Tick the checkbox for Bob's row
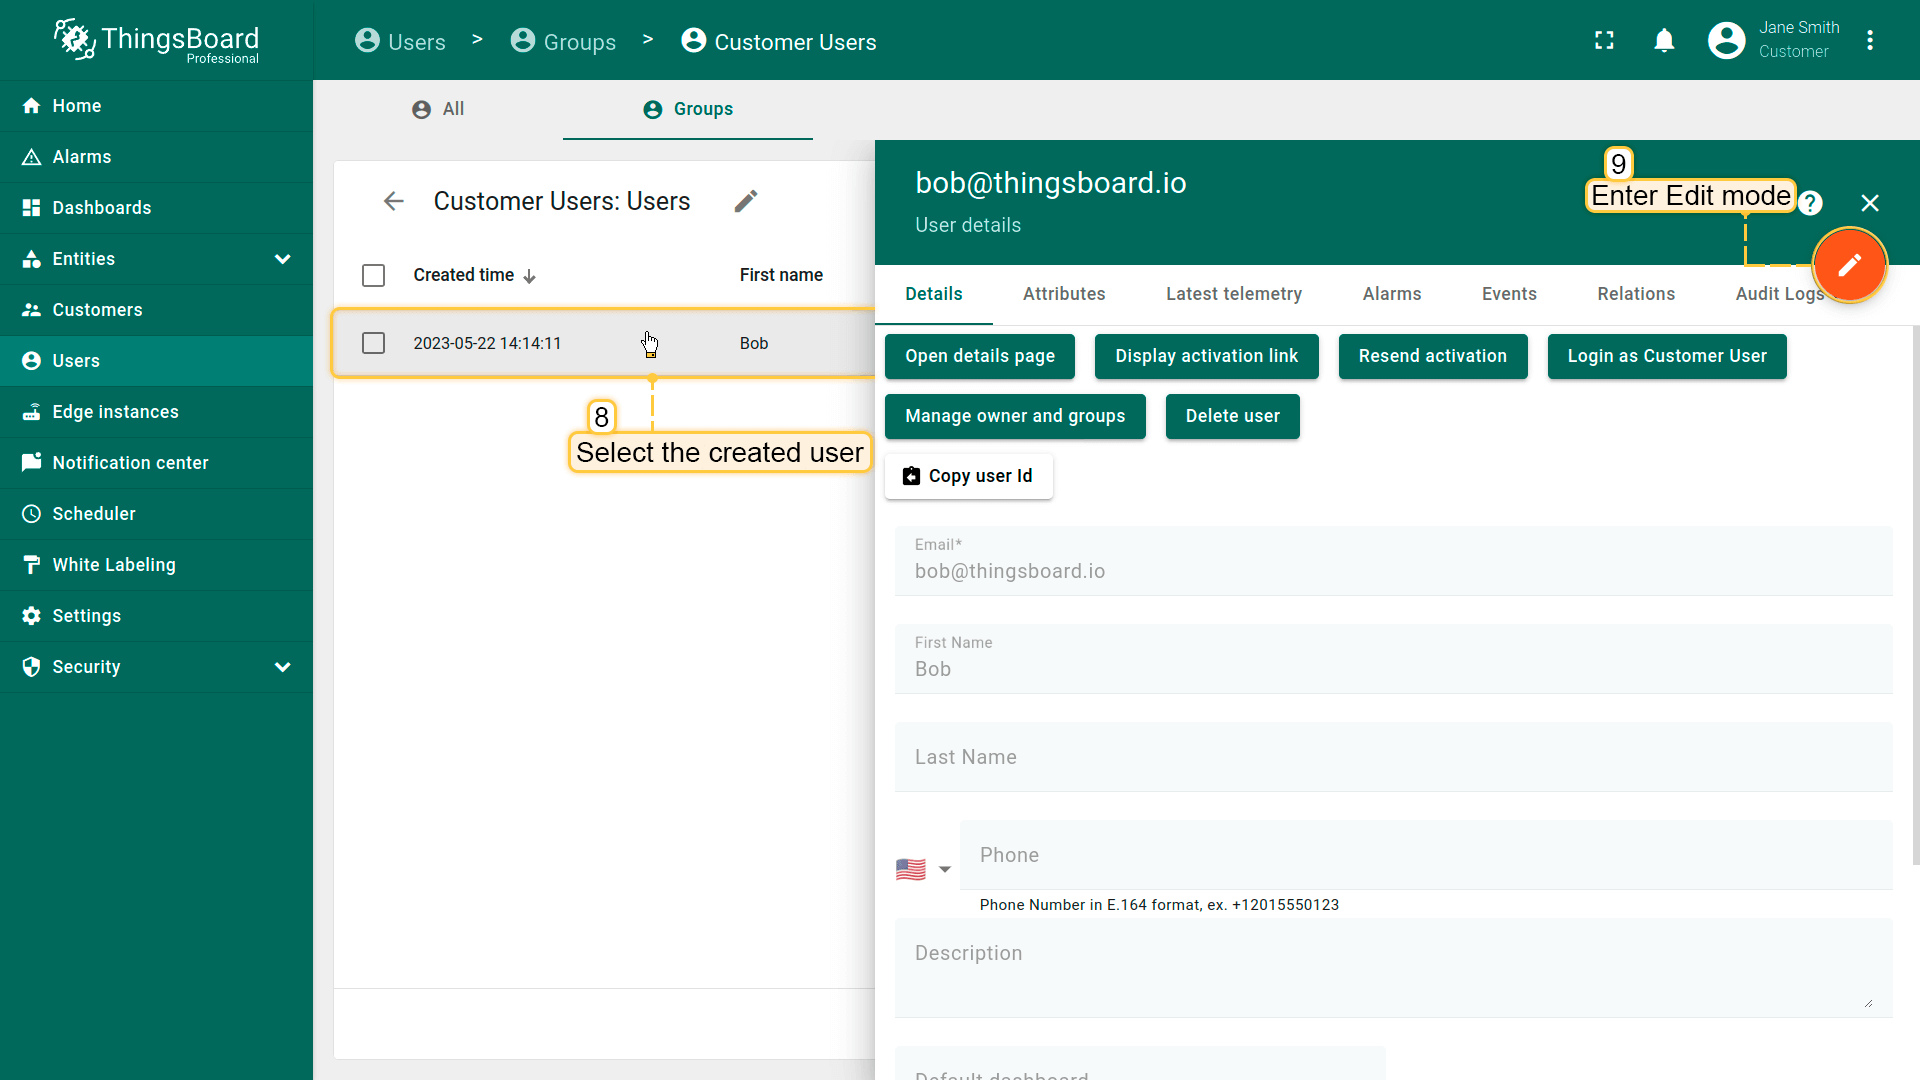 373,343
